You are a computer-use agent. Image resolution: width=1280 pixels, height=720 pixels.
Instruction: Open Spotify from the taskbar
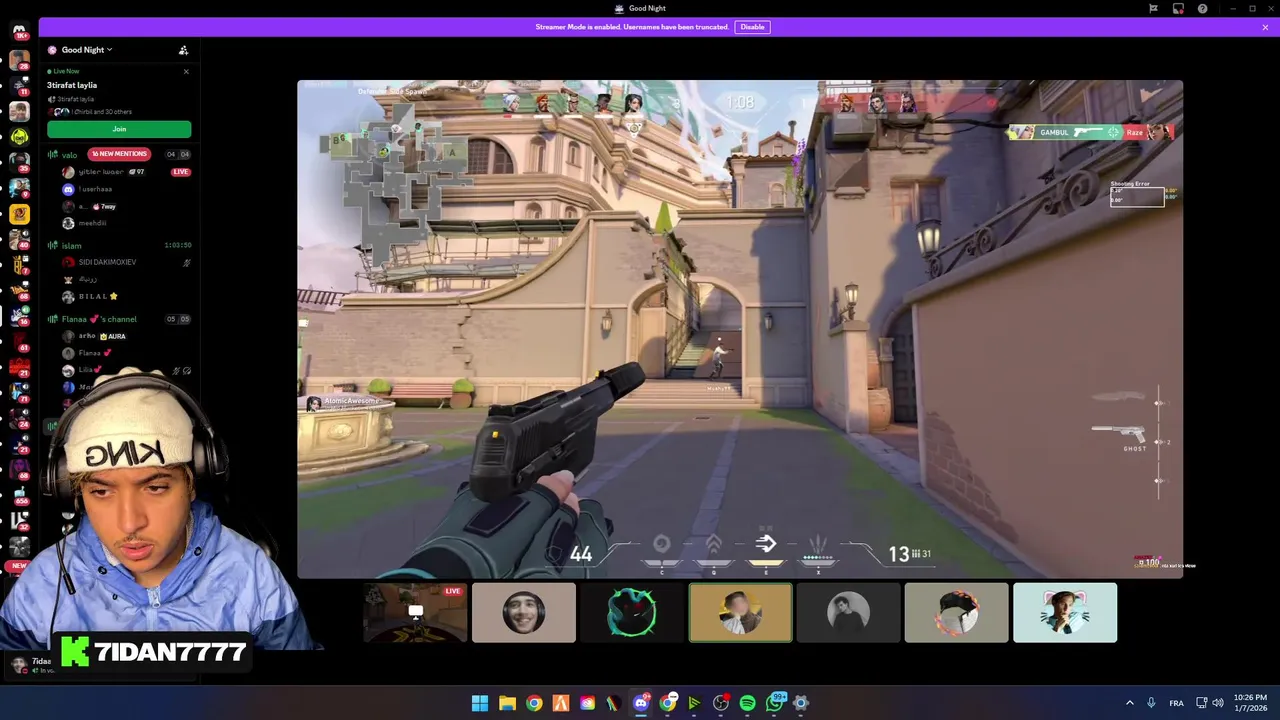pos(747,703)
